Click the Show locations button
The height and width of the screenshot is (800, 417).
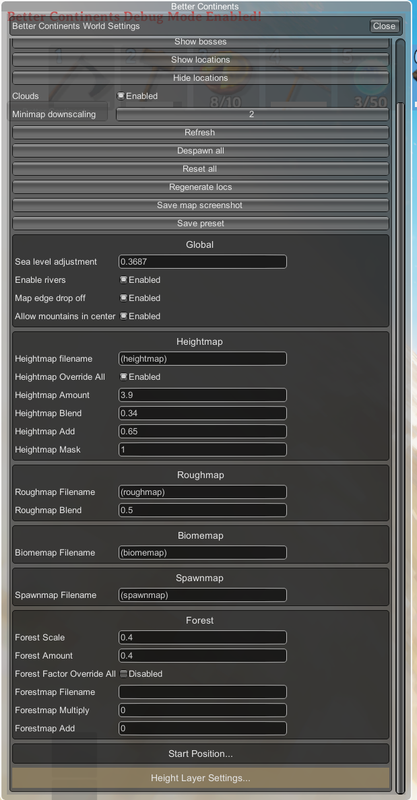[200, 60]
